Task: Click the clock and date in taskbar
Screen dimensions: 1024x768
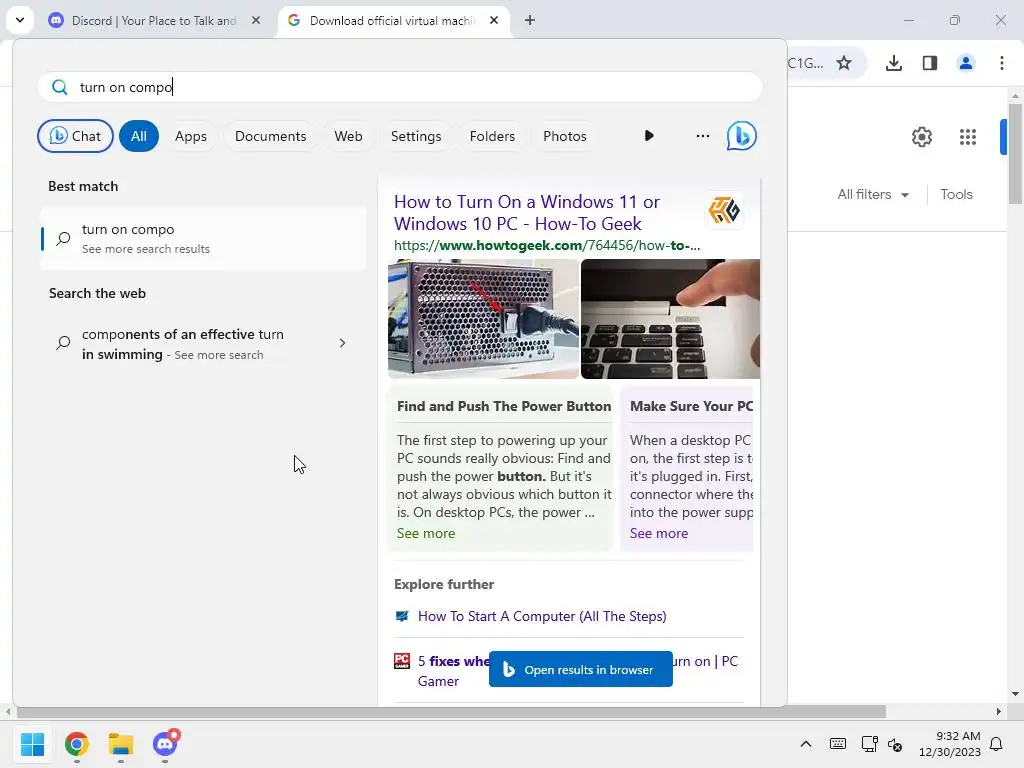Action: coord(950,744)
